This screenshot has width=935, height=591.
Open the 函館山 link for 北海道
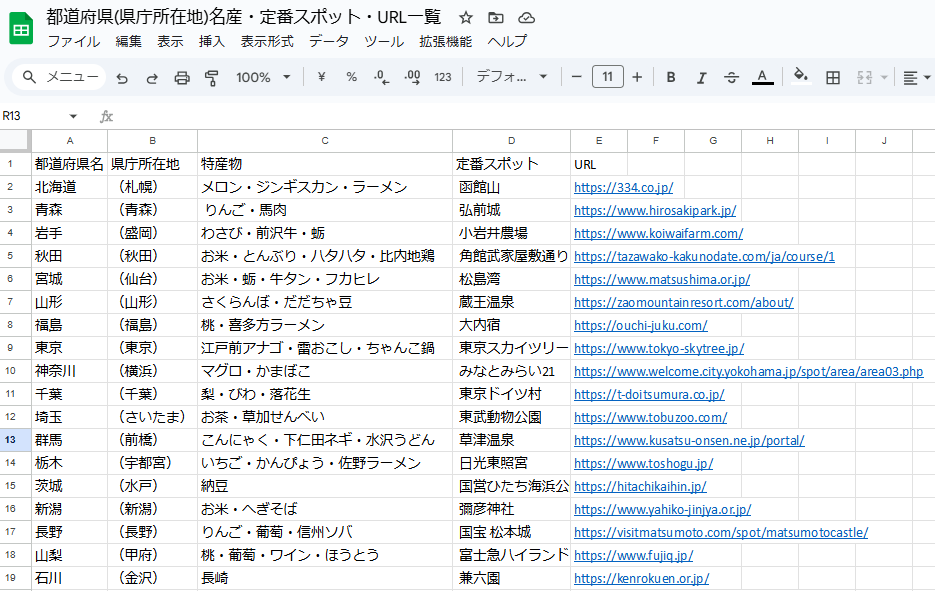[622, 186]
